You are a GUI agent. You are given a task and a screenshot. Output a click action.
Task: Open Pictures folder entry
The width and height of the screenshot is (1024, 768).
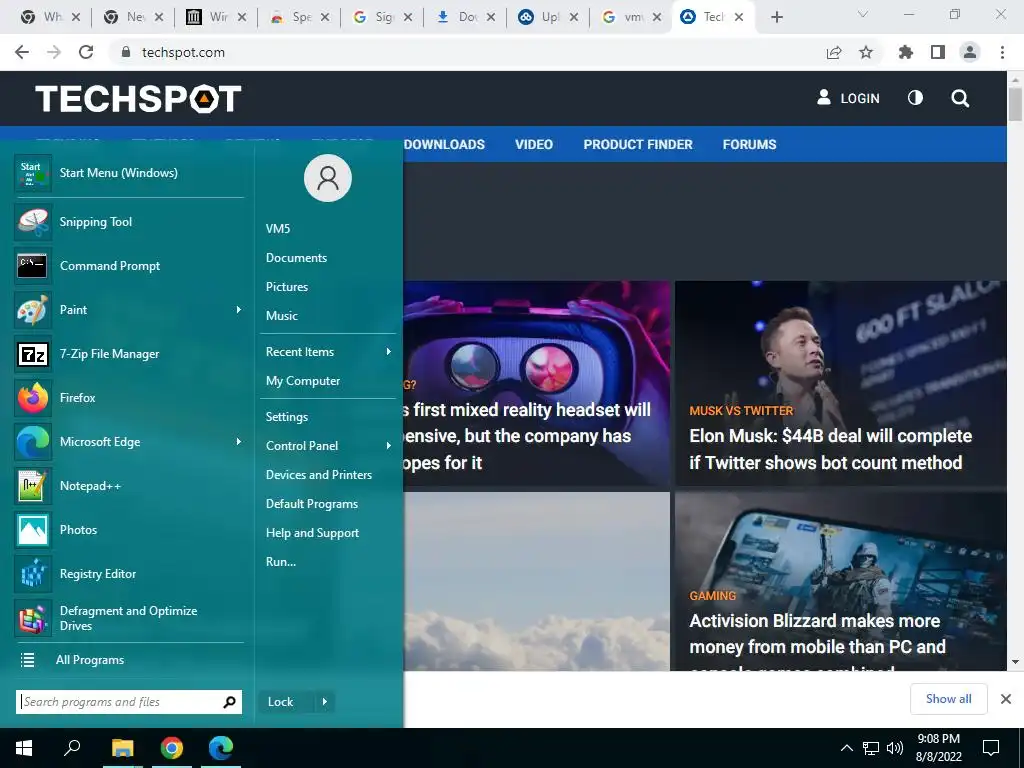click(287, 287)
